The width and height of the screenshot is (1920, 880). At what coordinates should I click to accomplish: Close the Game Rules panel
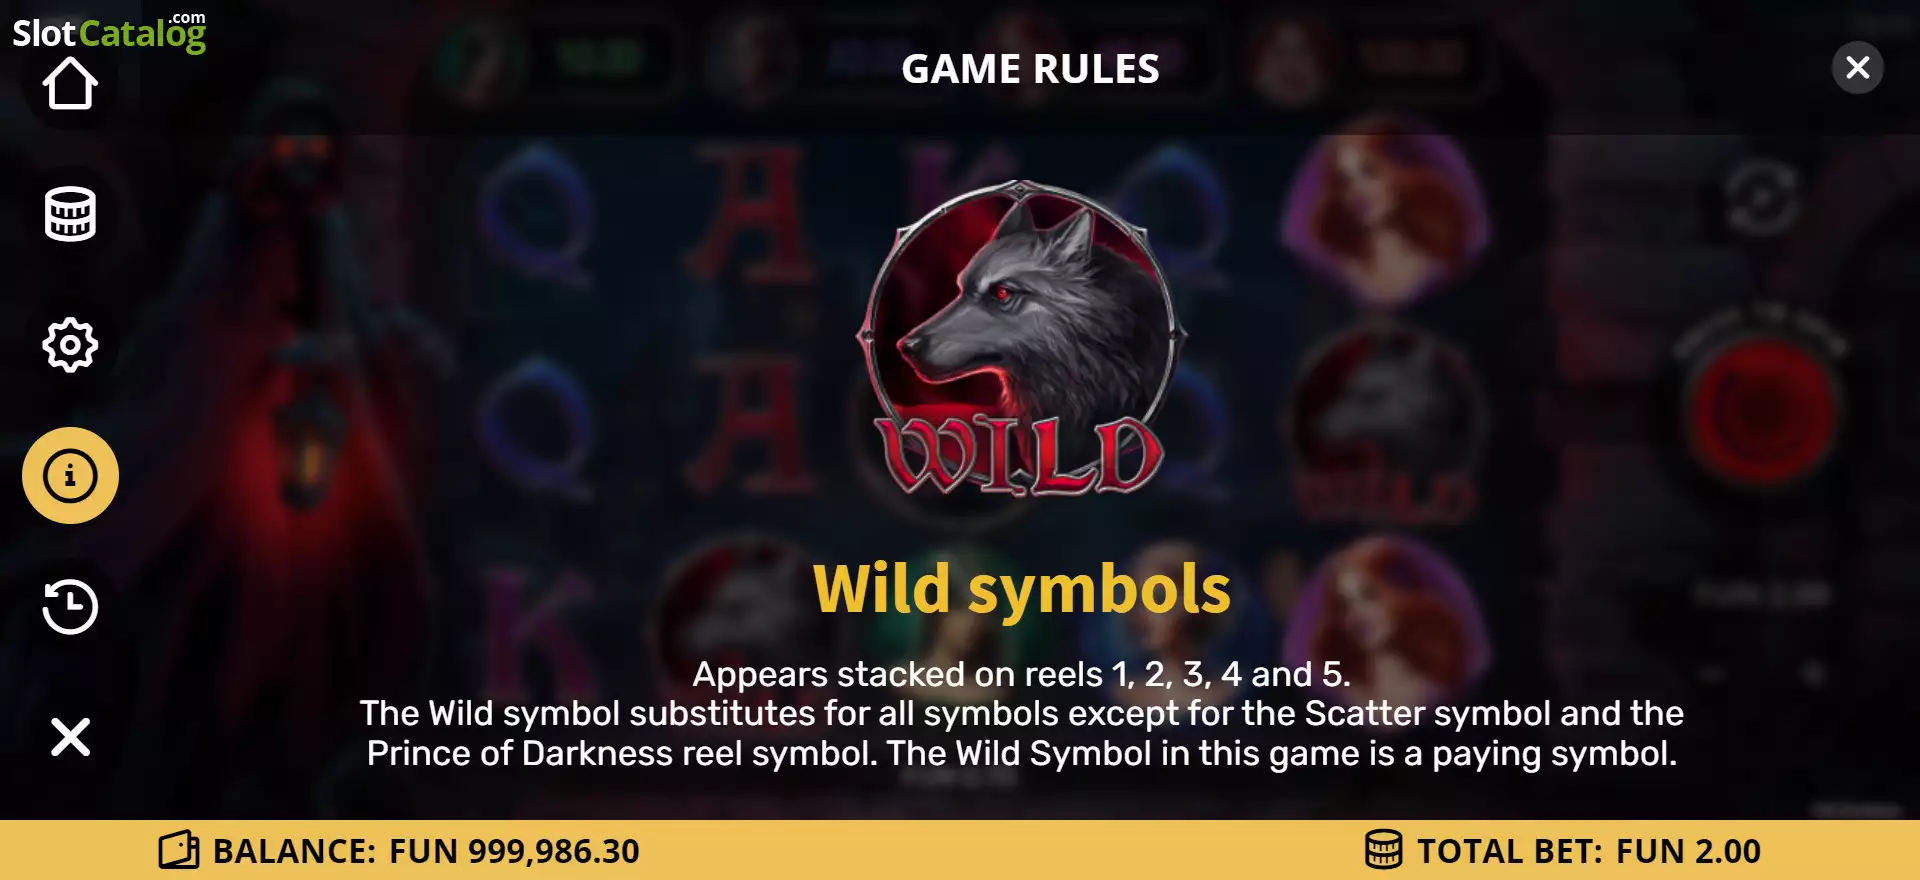[x=1857, y=67]
